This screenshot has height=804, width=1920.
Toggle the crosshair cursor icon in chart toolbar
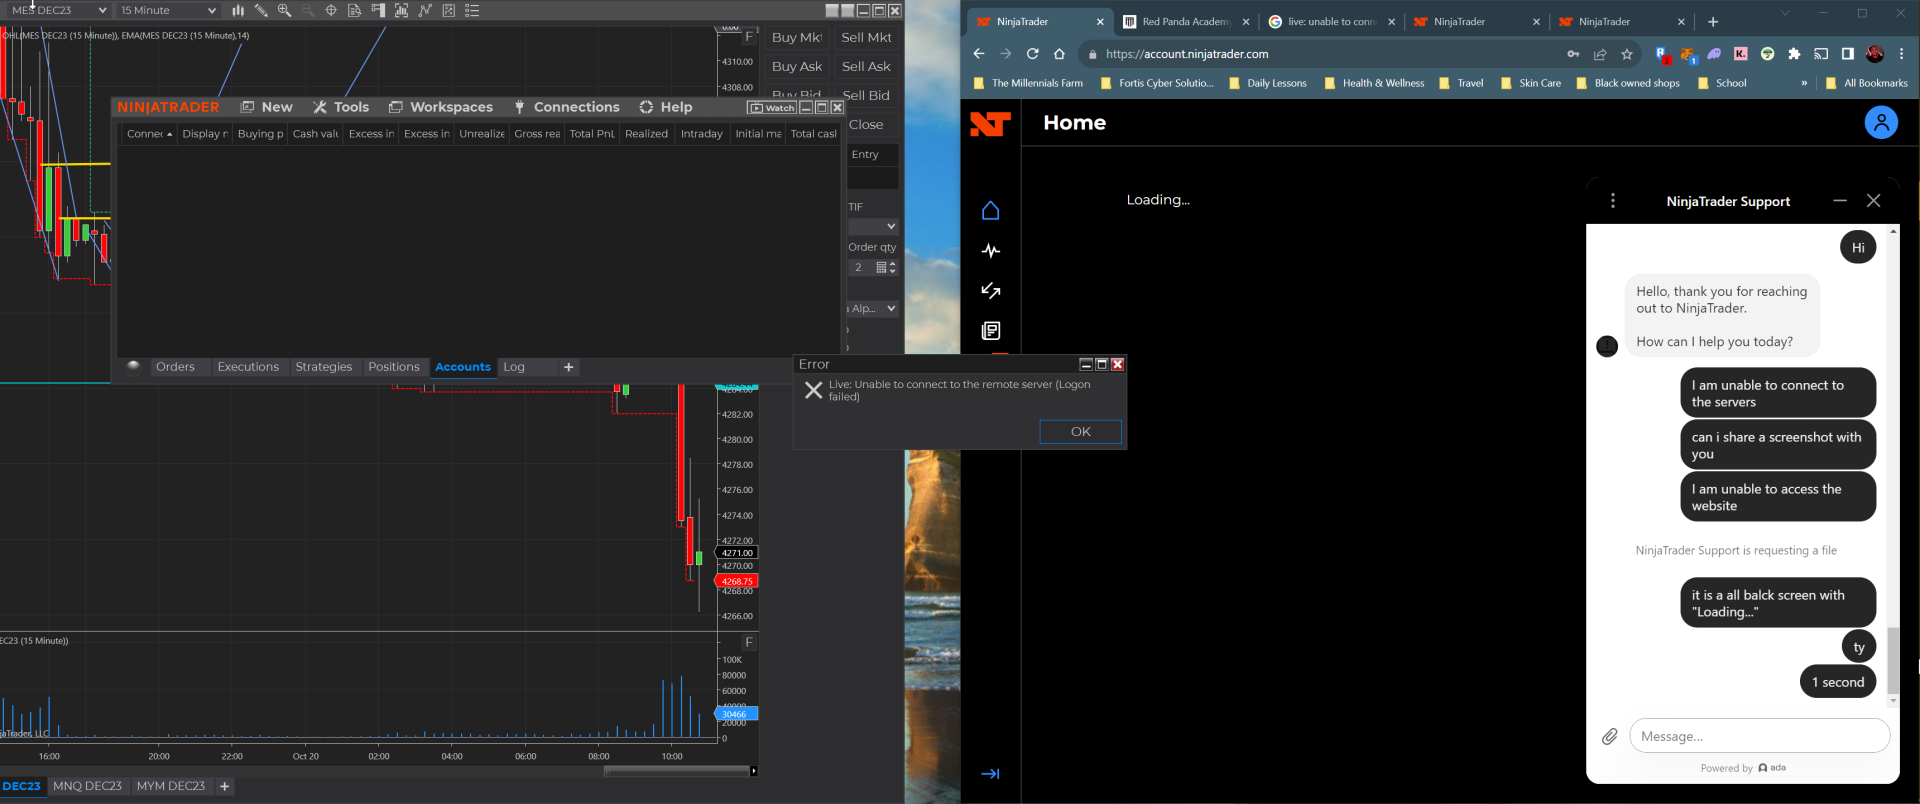(x=331, y=10)
